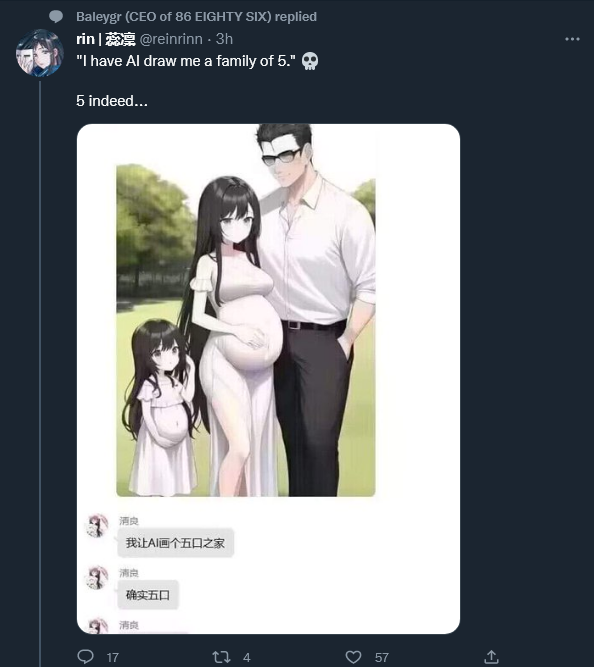
Task: Open the @reinrinn handle link
Action: 171,39
